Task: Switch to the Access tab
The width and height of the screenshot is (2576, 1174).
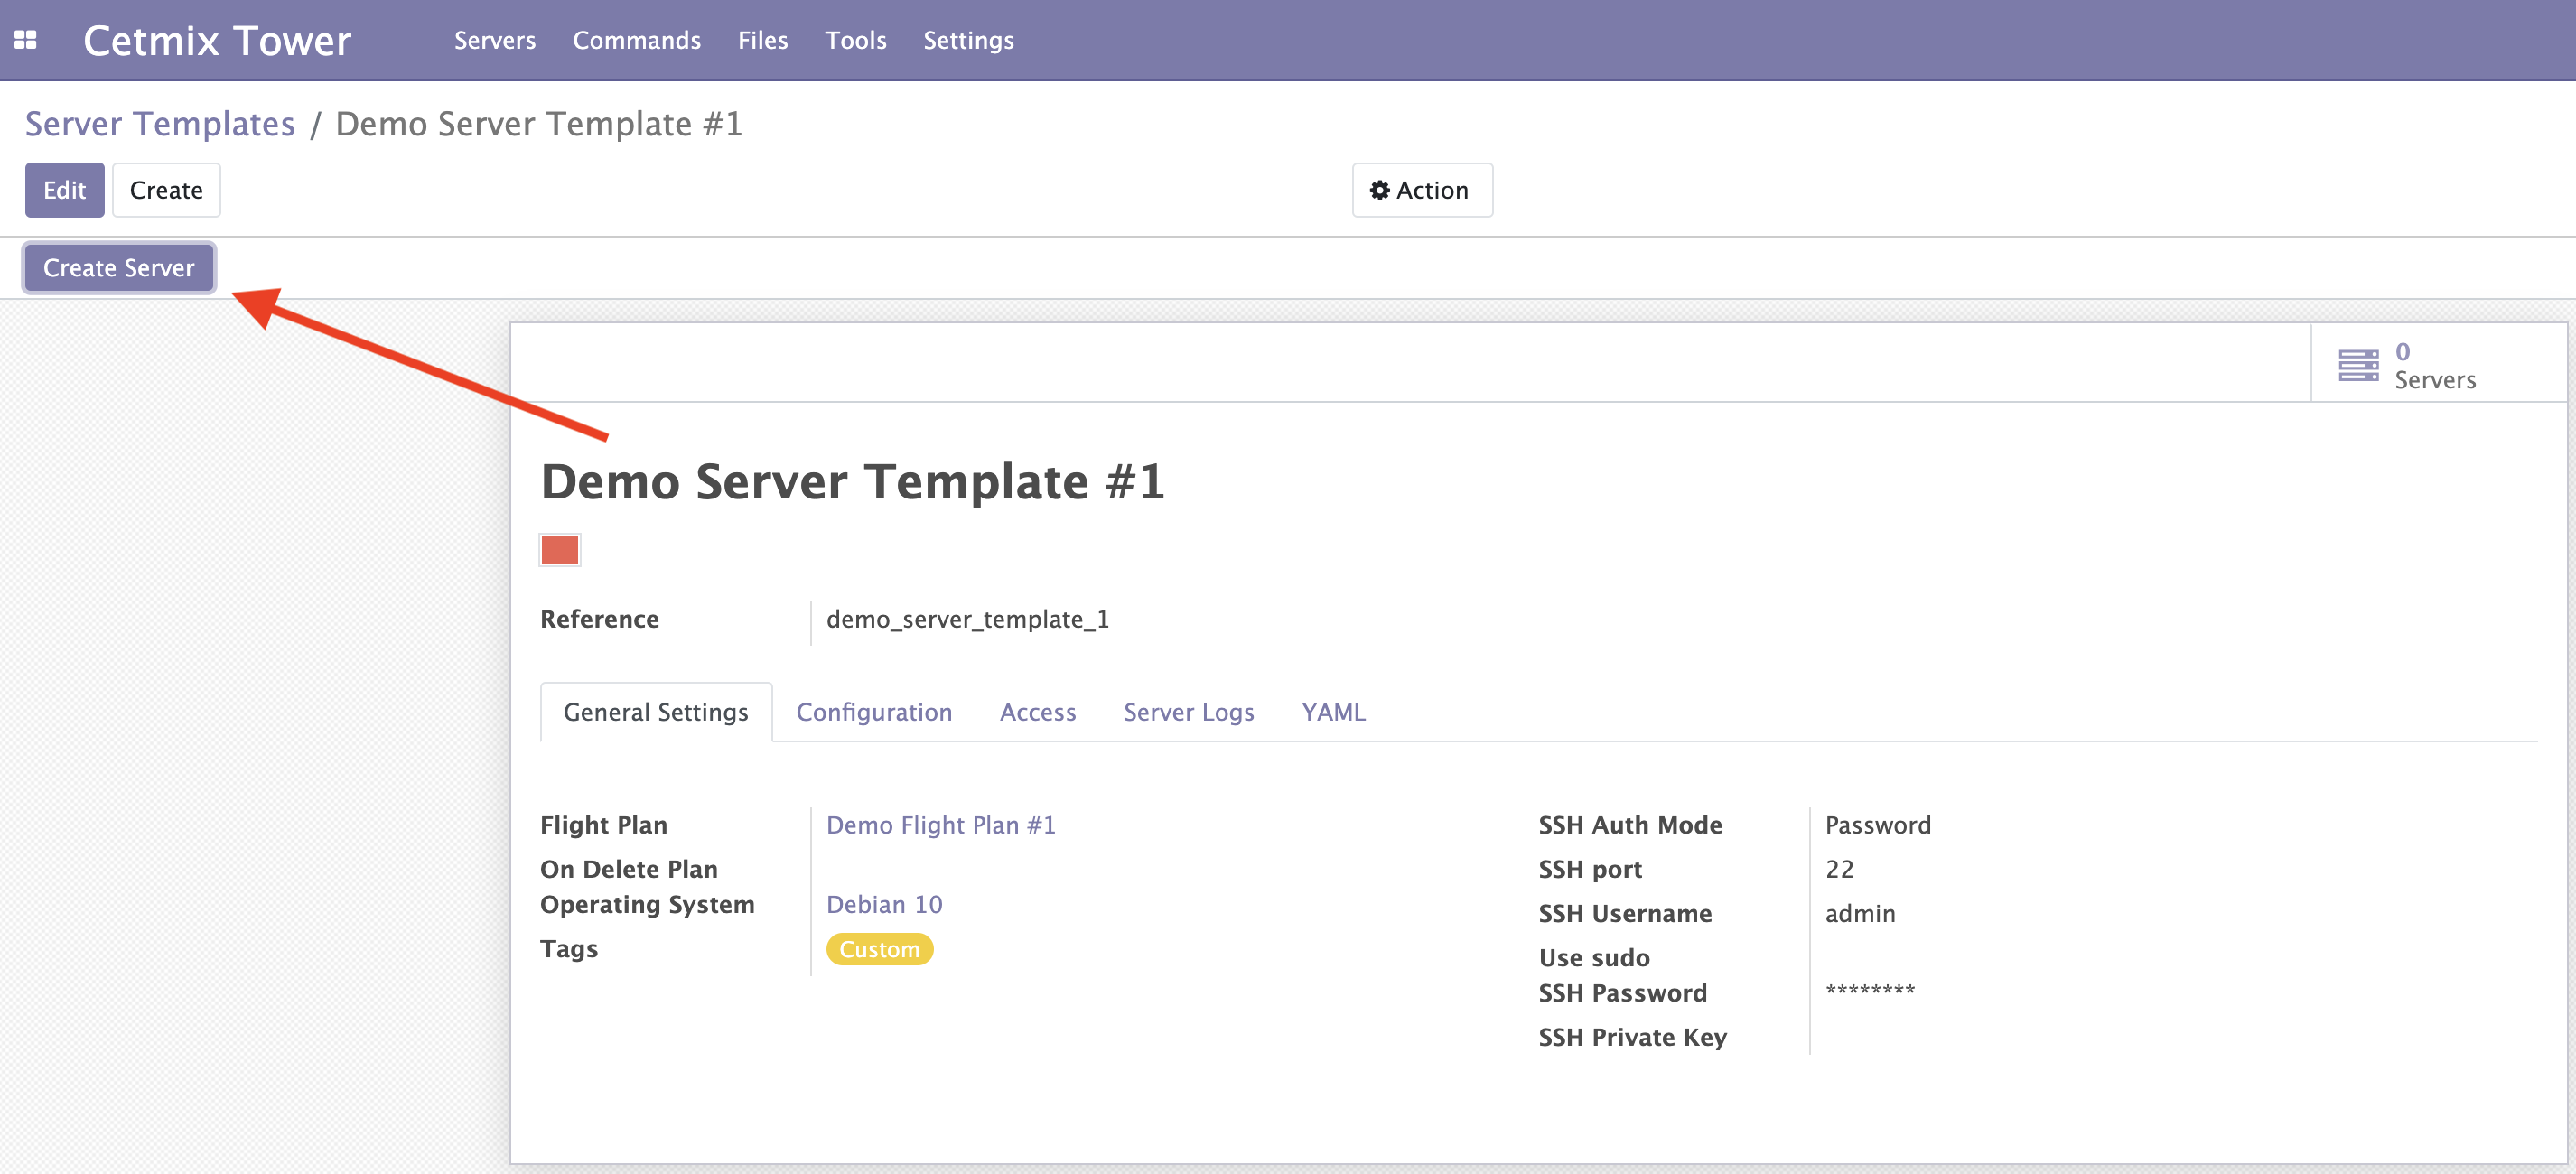Action: click(x=1037, y=712)
